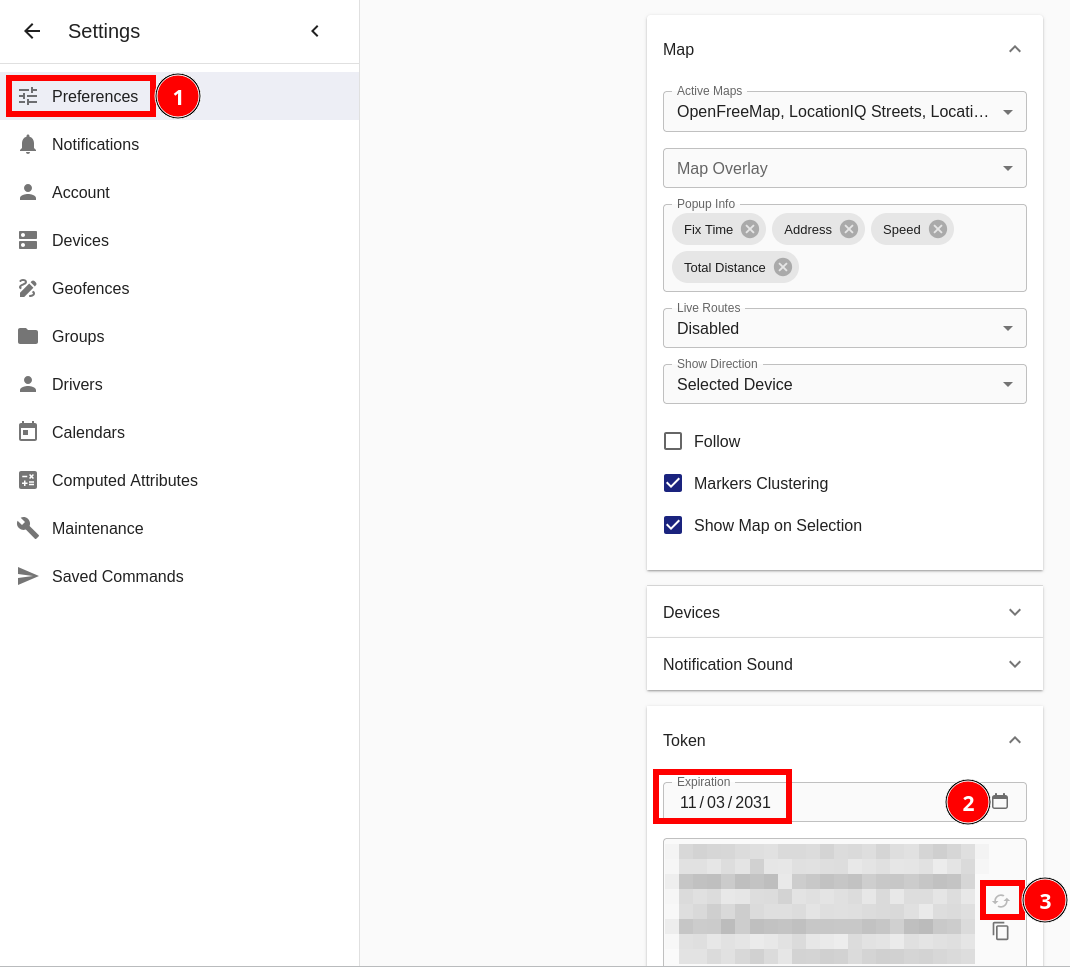Click the Preferences sliders icon

tap(28, 96)
